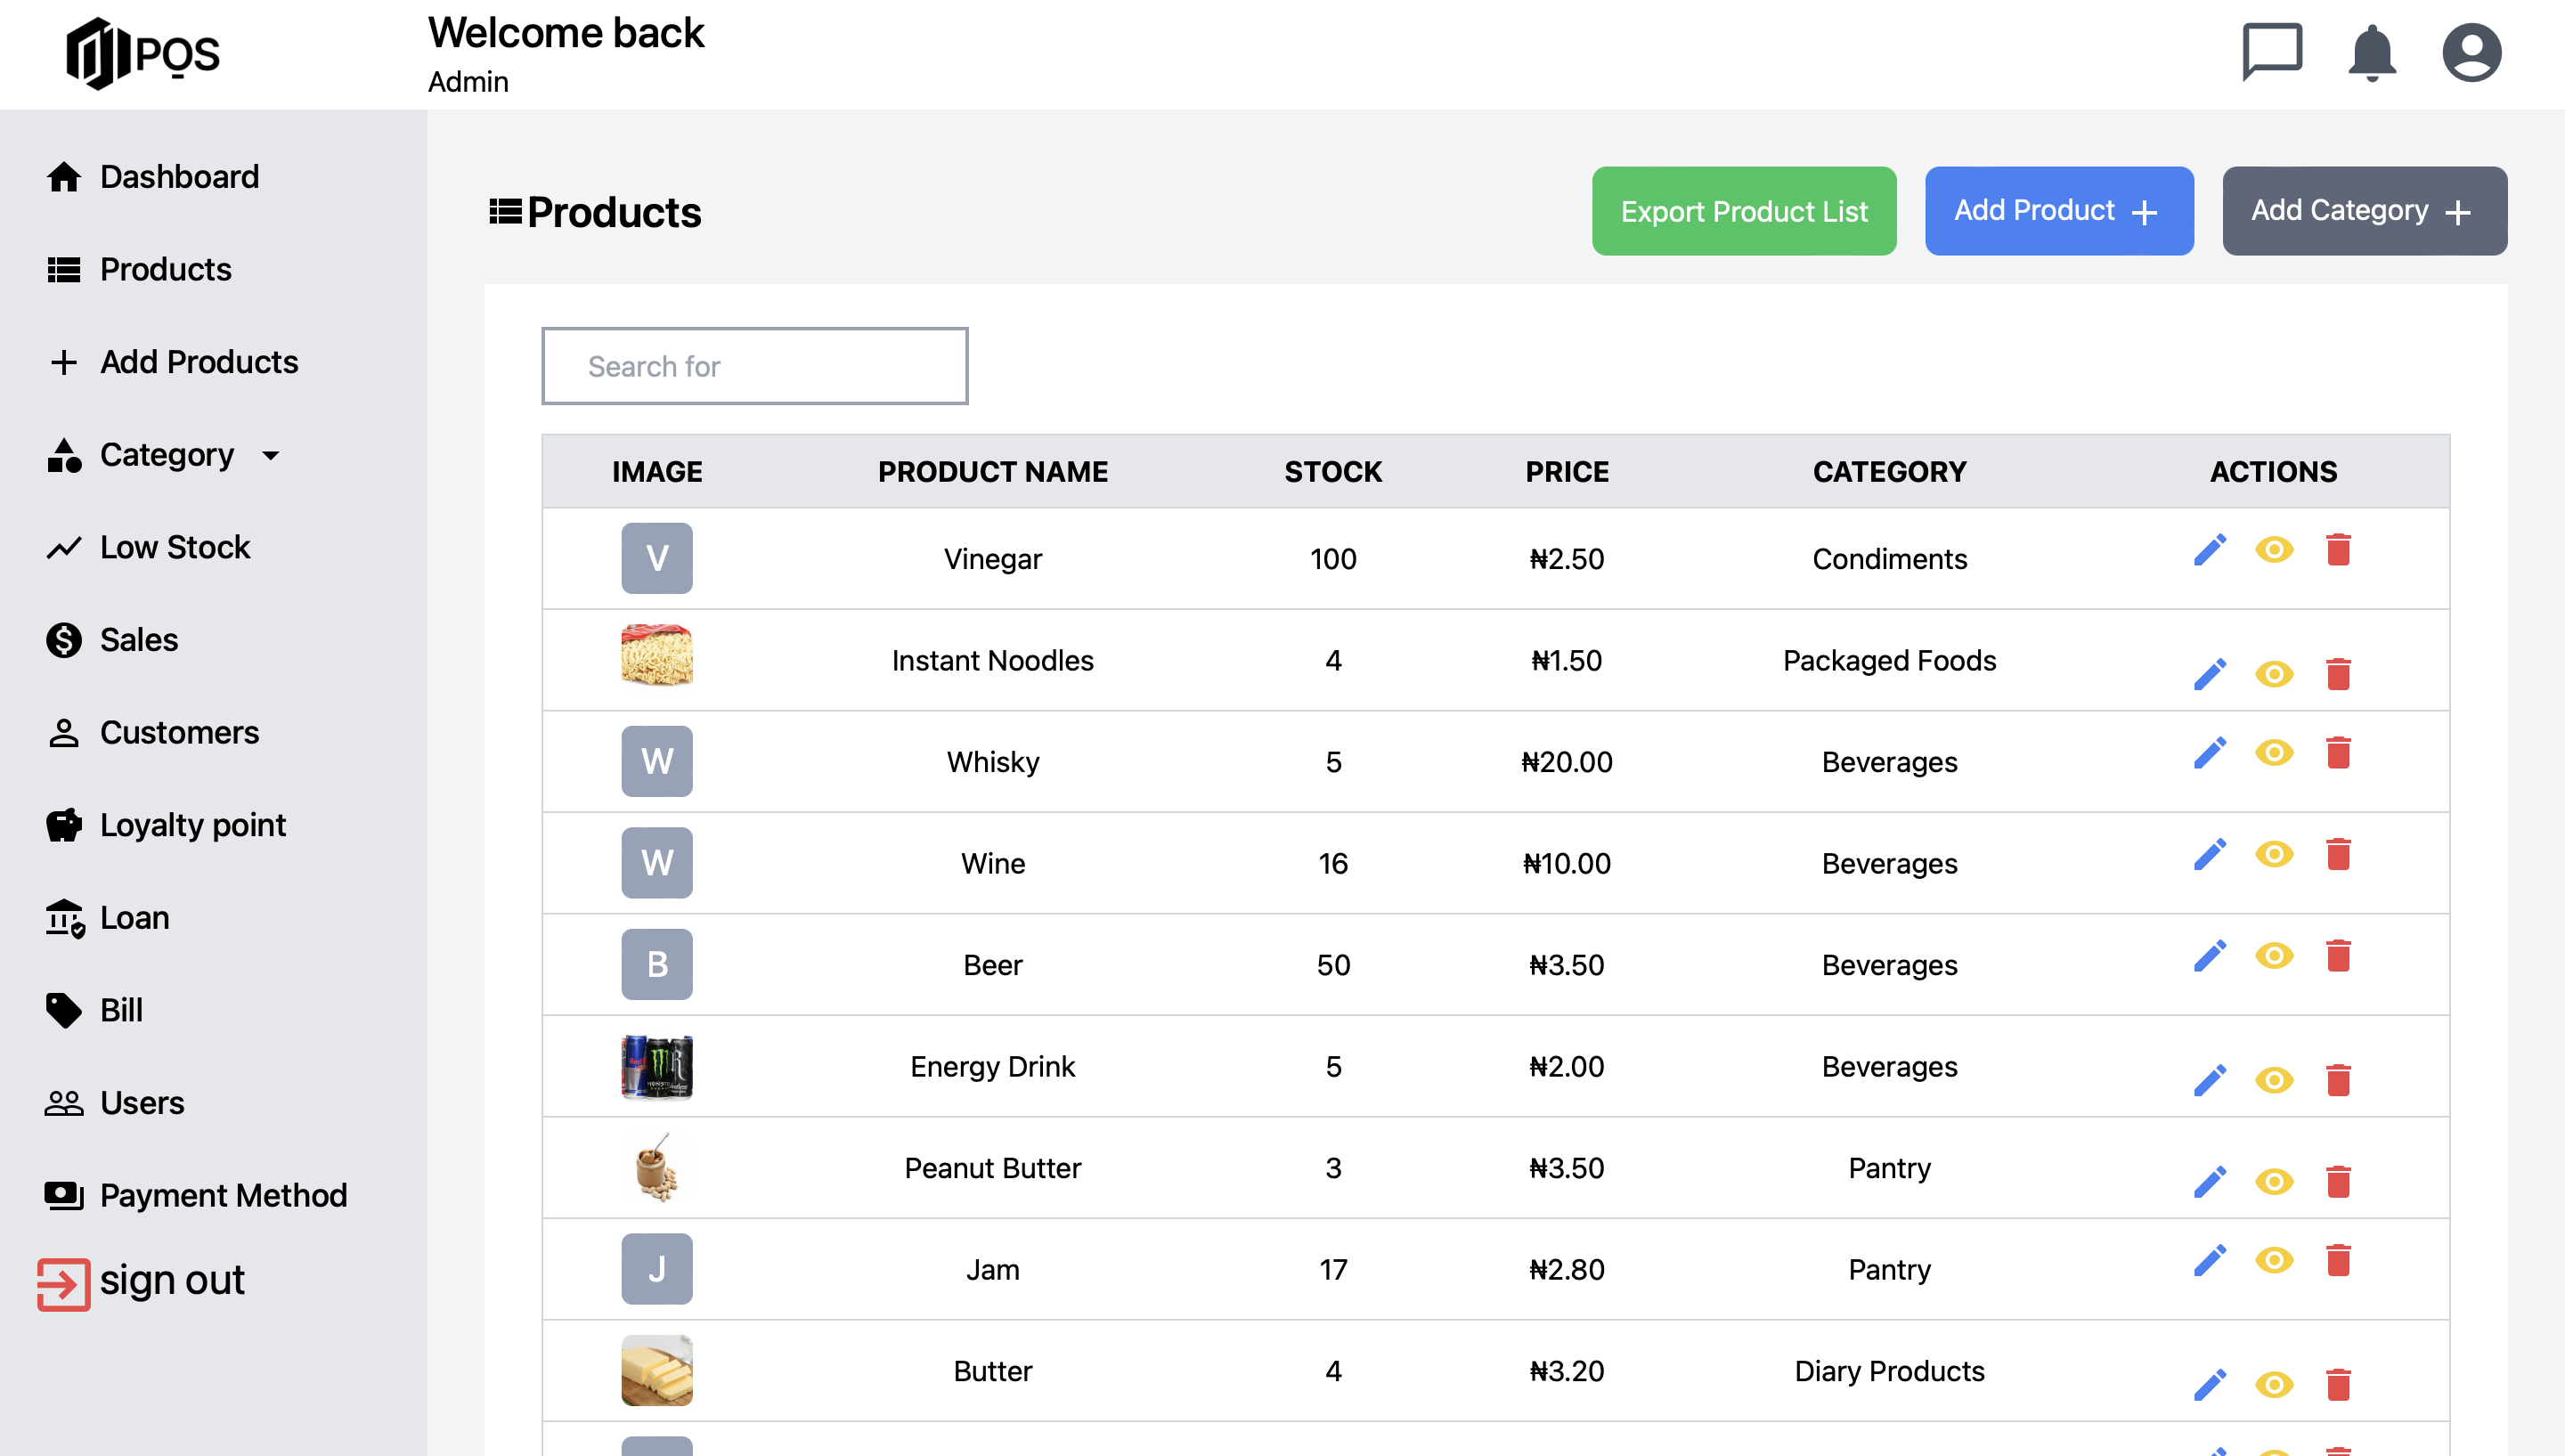View the Jam product details
This screenshot has height=1456, width=2565.
(2274, 1260)
